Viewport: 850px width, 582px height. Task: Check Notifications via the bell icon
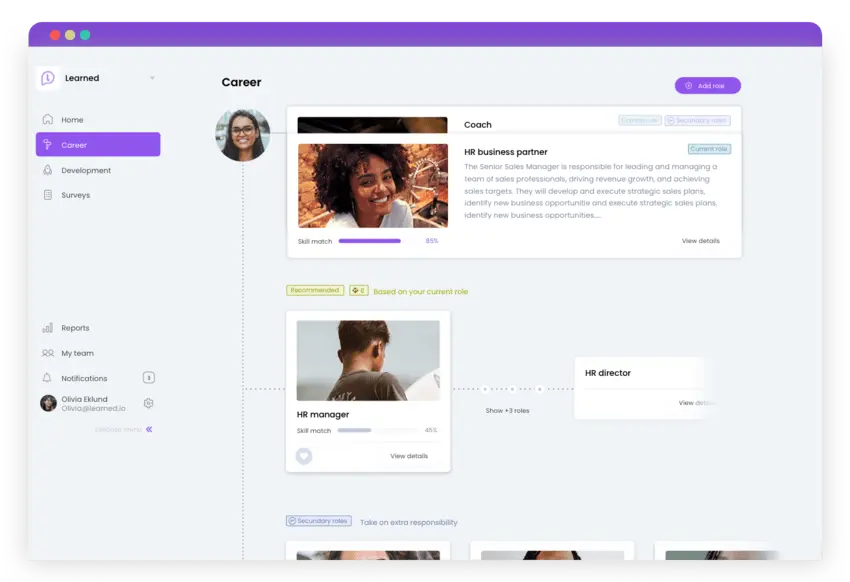coord(46,378)
